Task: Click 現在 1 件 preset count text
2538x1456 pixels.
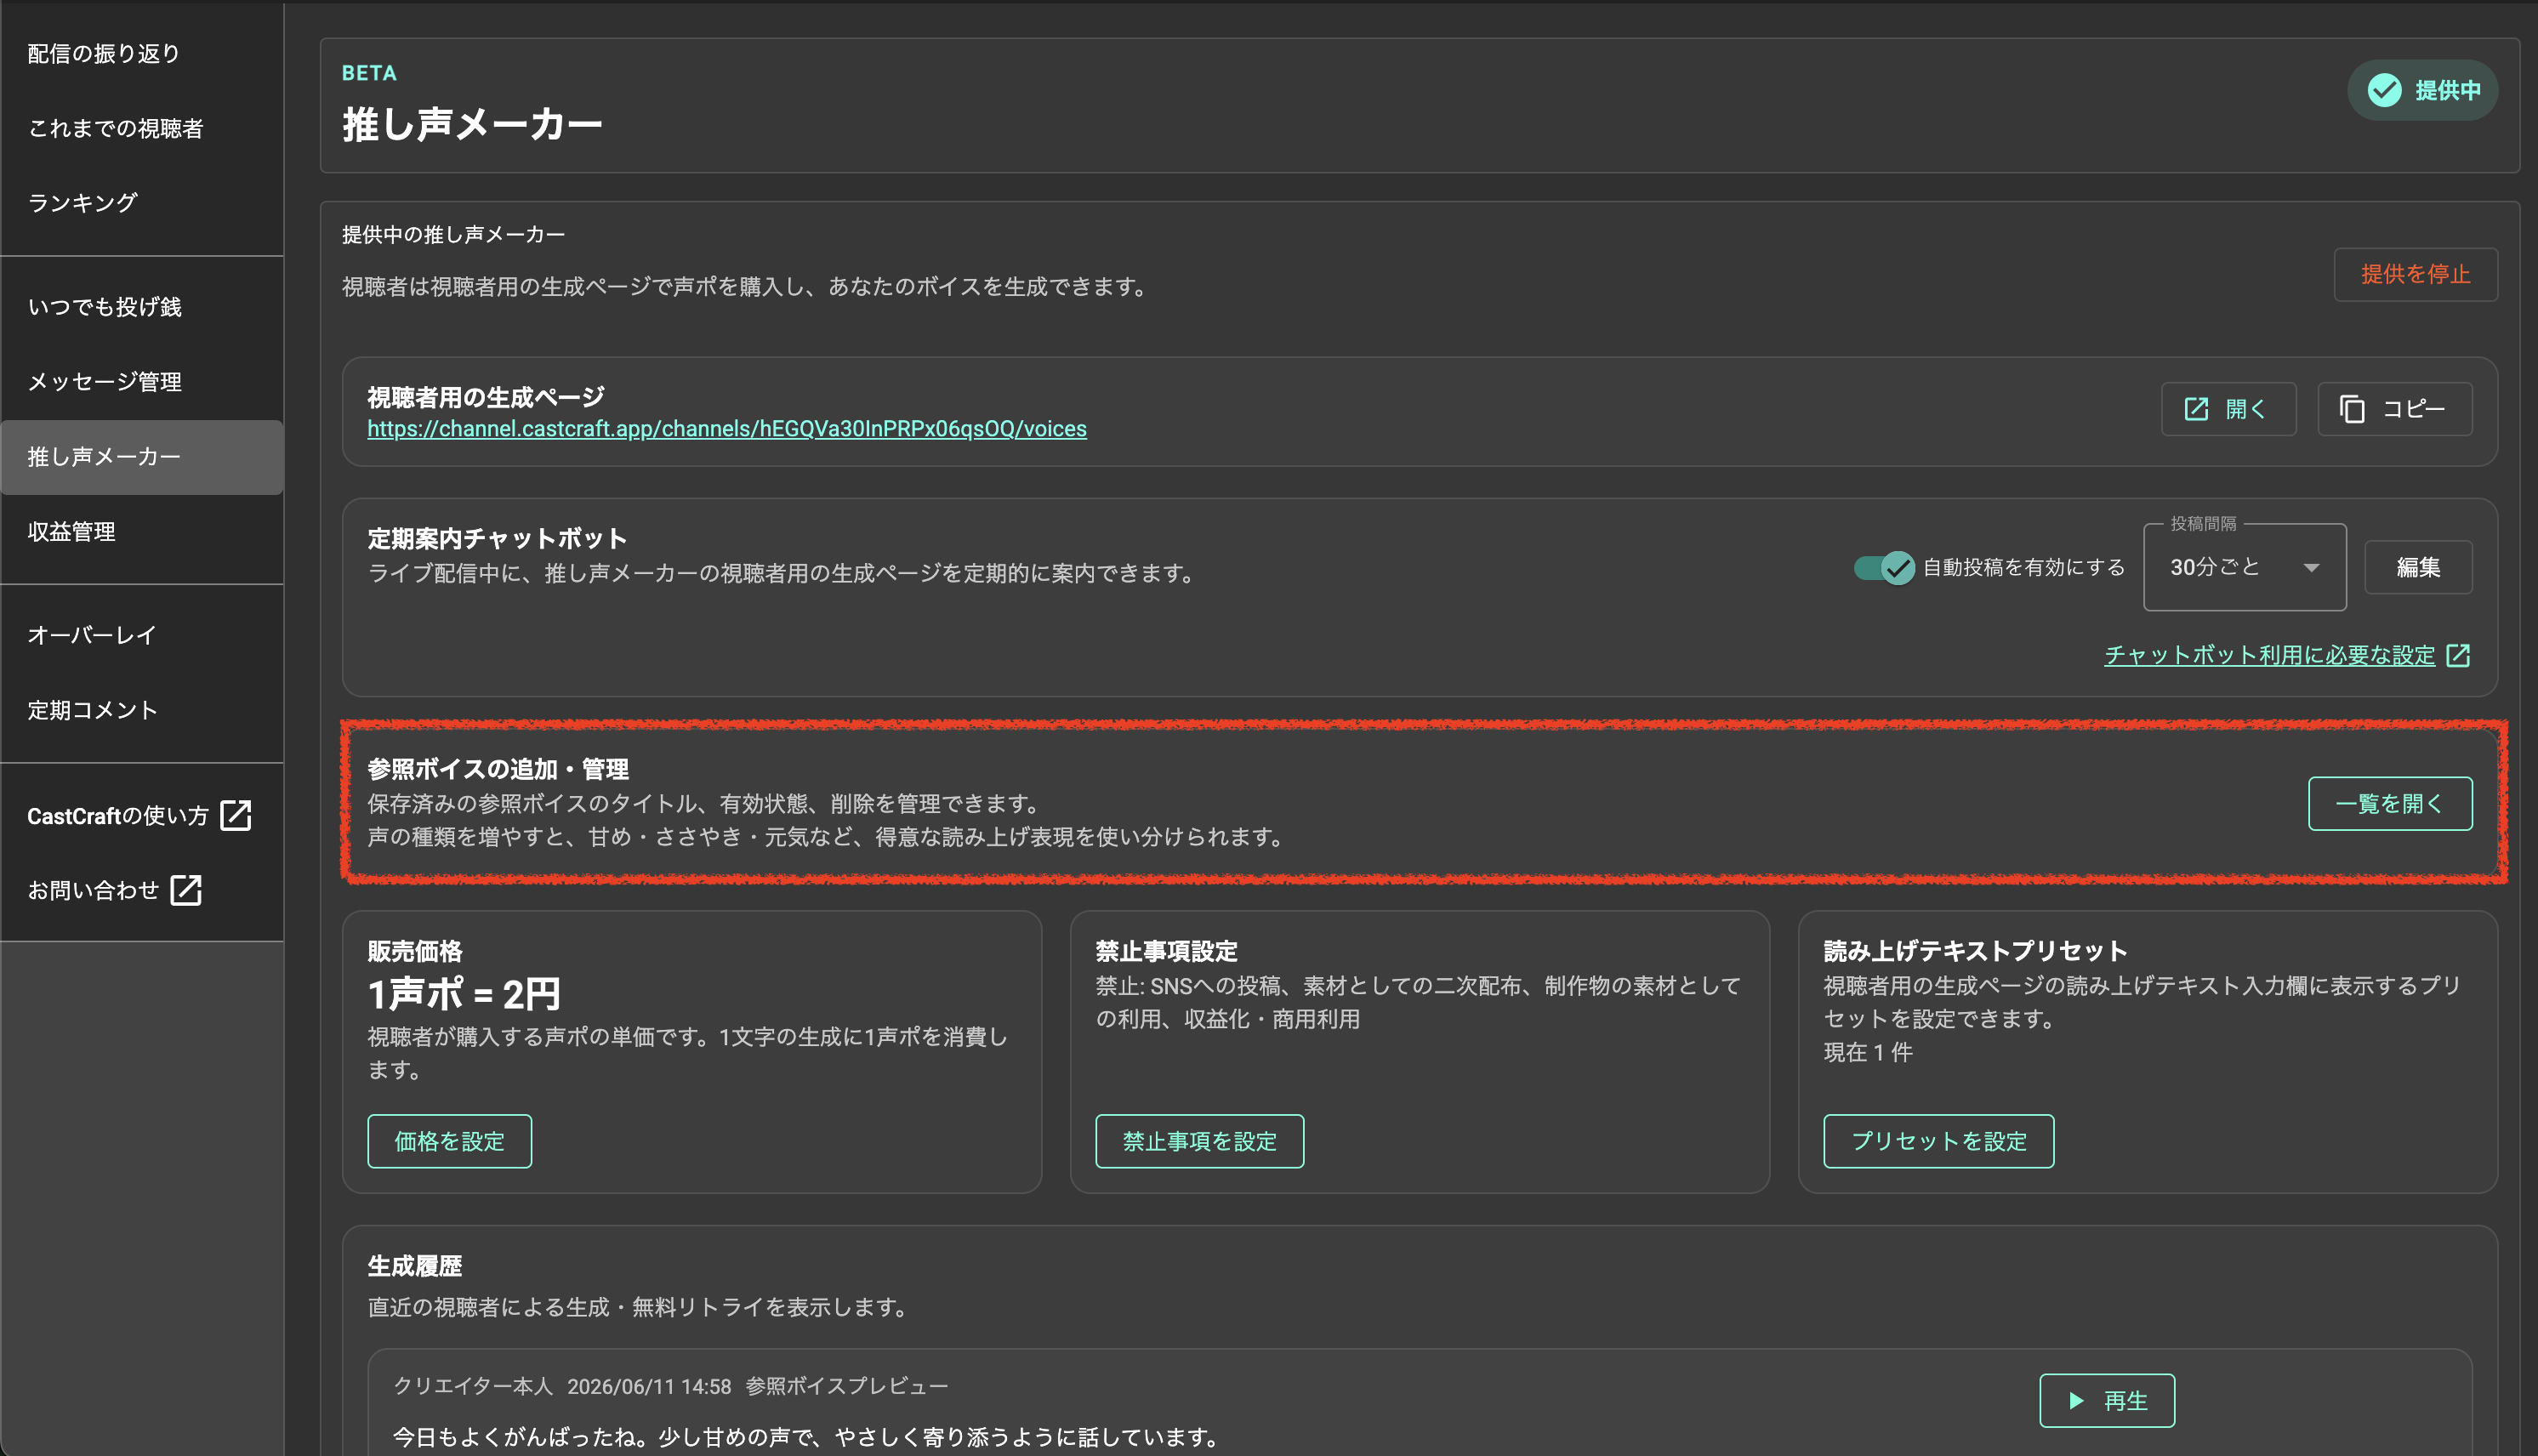Action: 1867,1052
